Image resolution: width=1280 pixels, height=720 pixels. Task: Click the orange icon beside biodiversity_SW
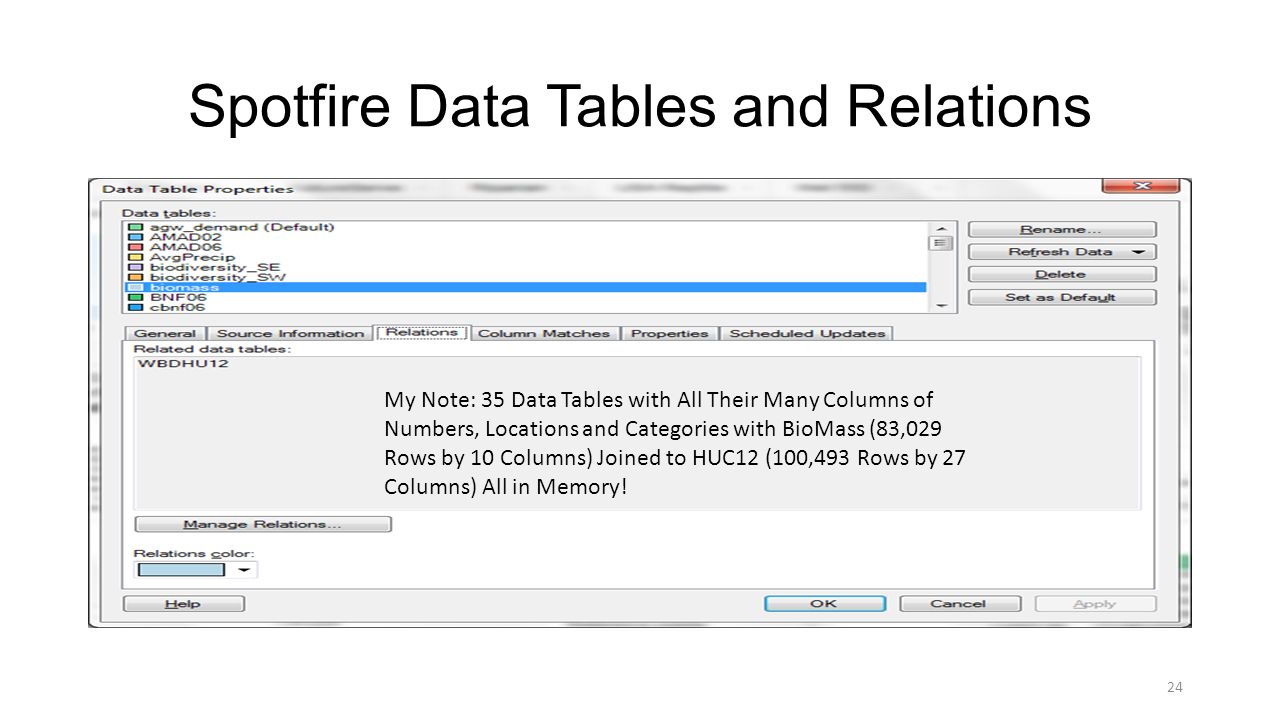point(135,277)
